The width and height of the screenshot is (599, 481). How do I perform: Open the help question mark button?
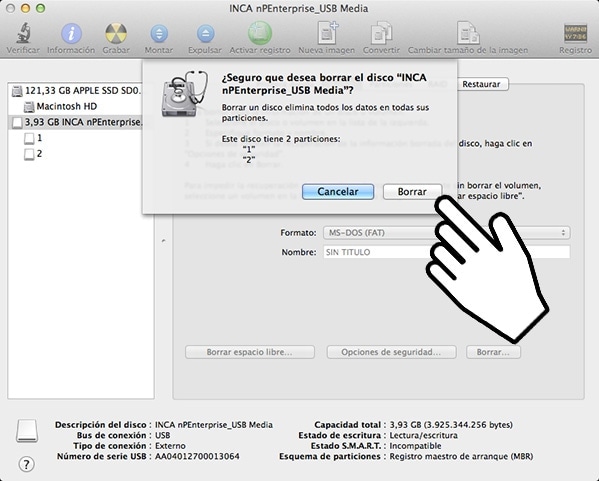[26, 464]
